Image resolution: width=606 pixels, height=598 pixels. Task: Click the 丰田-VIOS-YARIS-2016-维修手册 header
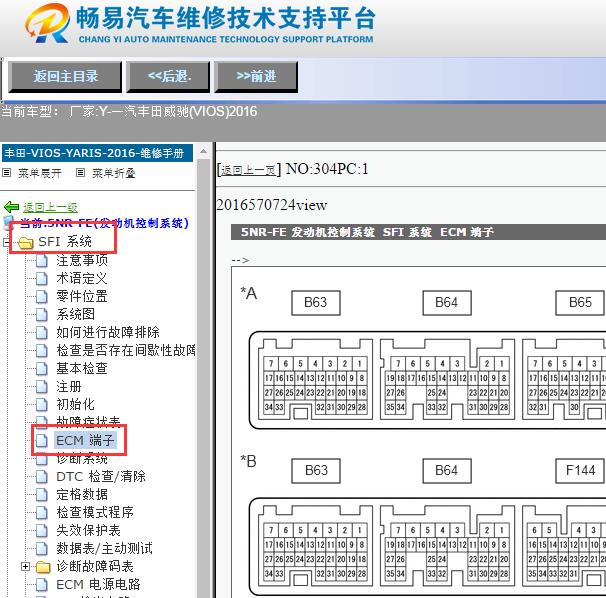click(x=97, y=153)
